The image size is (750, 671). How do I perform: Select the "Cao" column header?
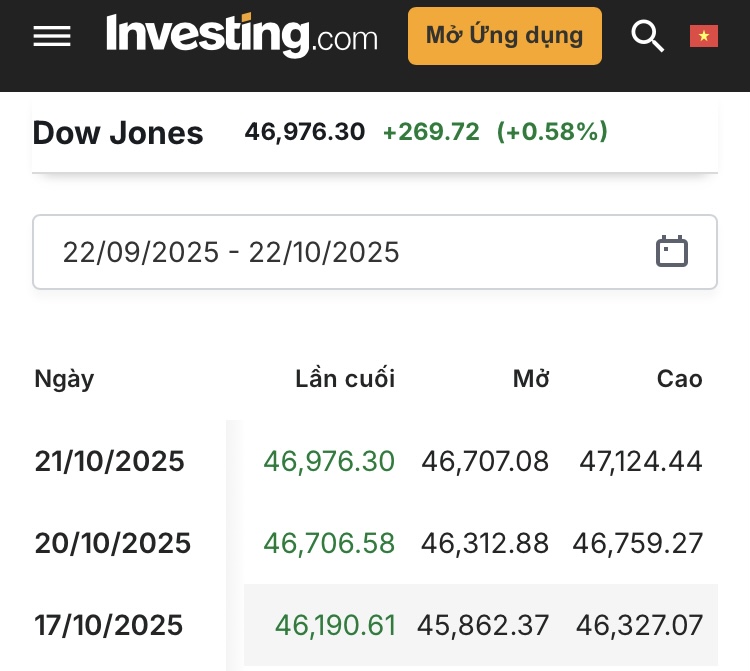coord(680,379)
